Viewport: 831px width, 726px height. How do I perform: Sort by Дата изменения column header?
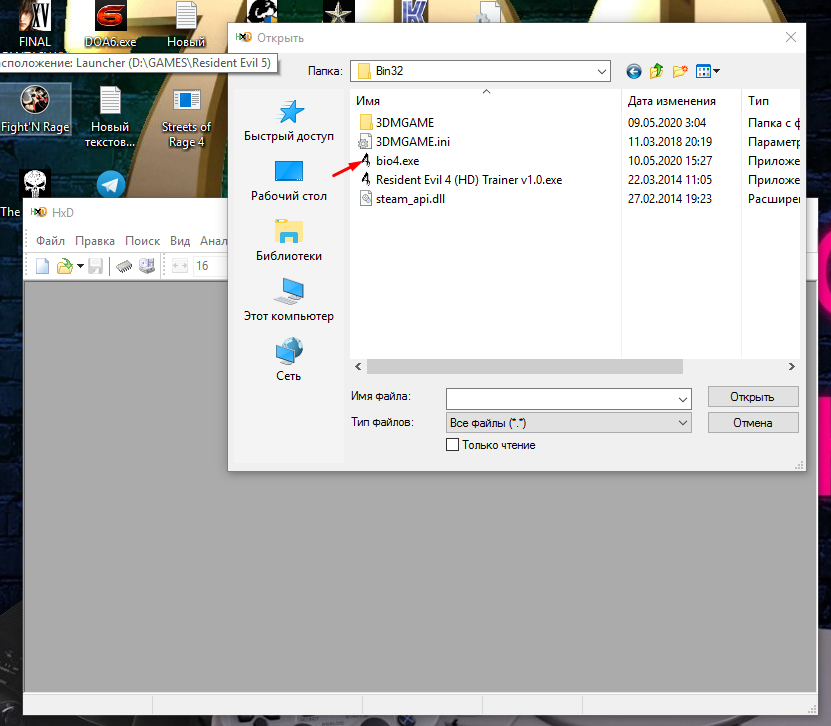pyautogui.click(x=681, y=101)
